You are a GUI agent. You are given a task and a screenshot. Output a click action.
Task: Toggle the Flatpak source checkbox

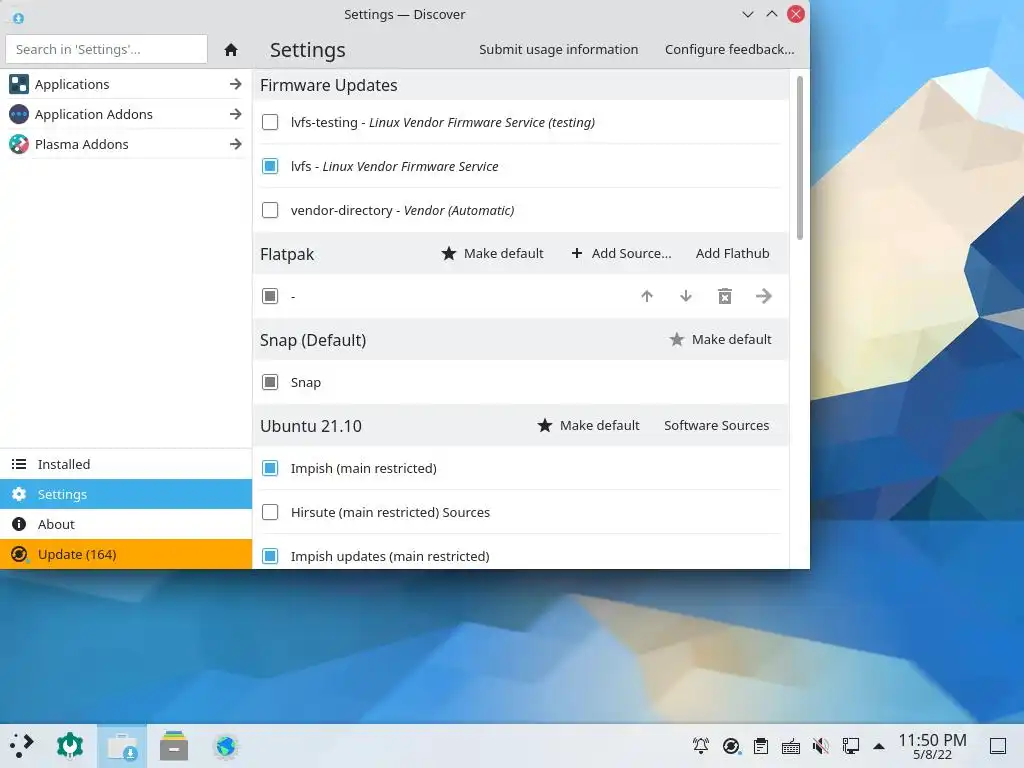coord(270,296)
